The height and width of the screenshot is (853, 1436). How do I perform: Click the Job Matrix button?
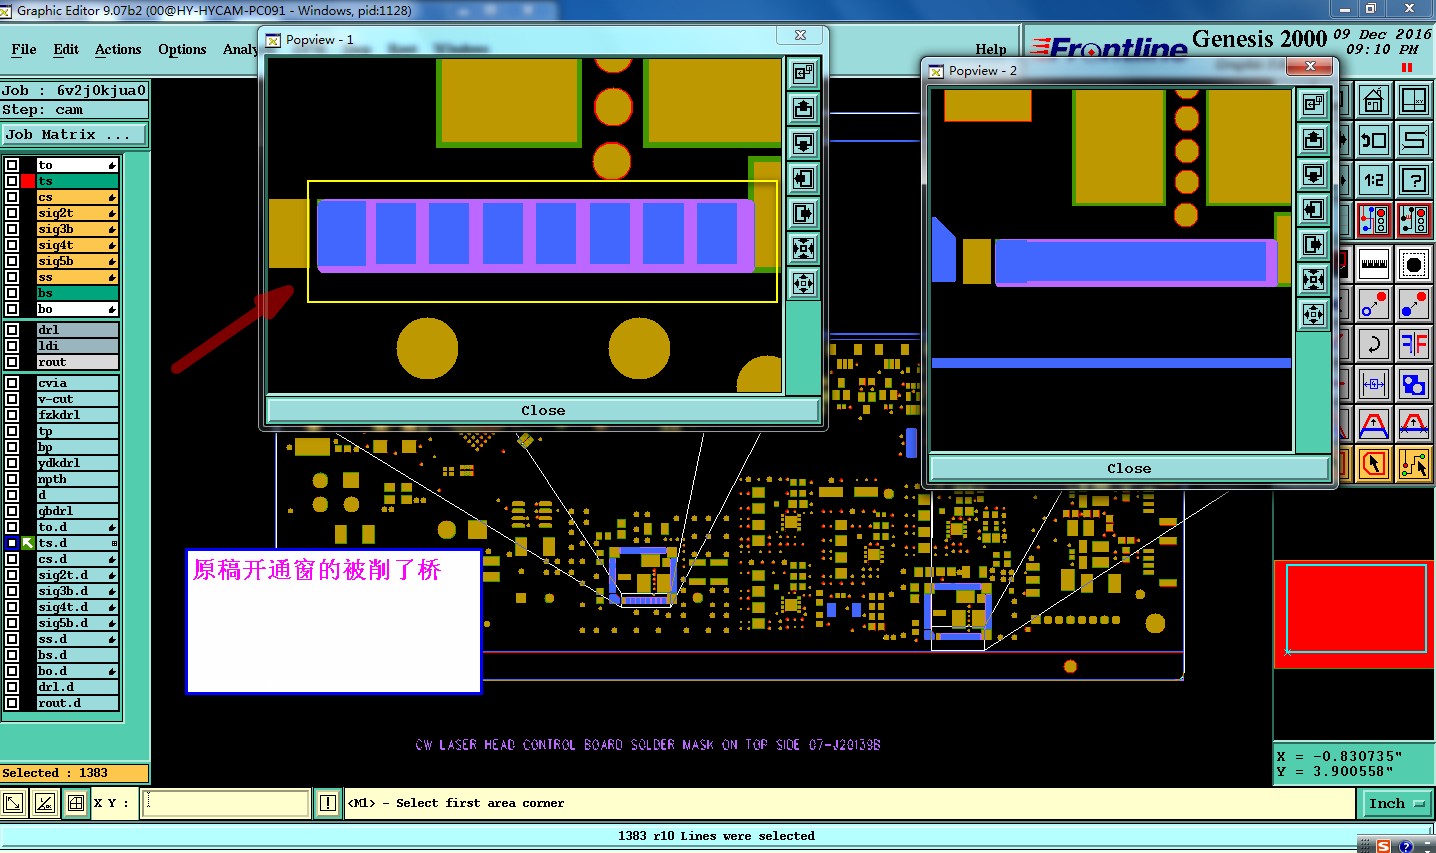[x=74, y=134]
